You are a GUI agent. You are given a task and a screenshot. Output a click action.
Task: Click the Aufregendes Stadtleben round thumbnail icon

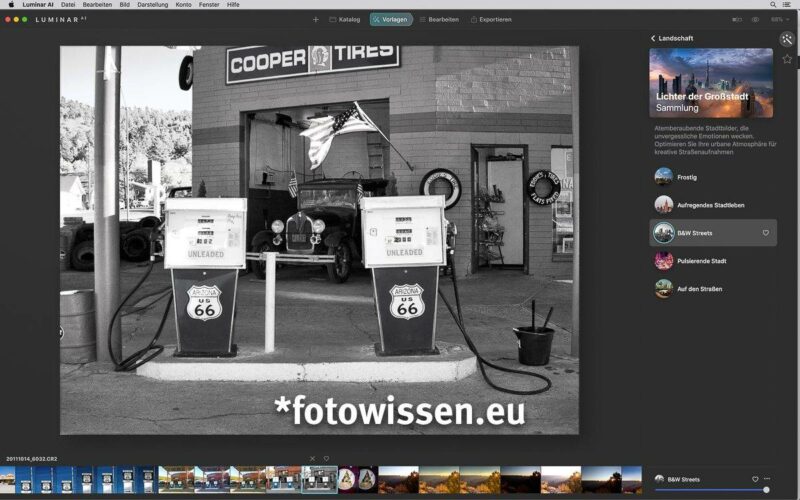click(664, 205)
